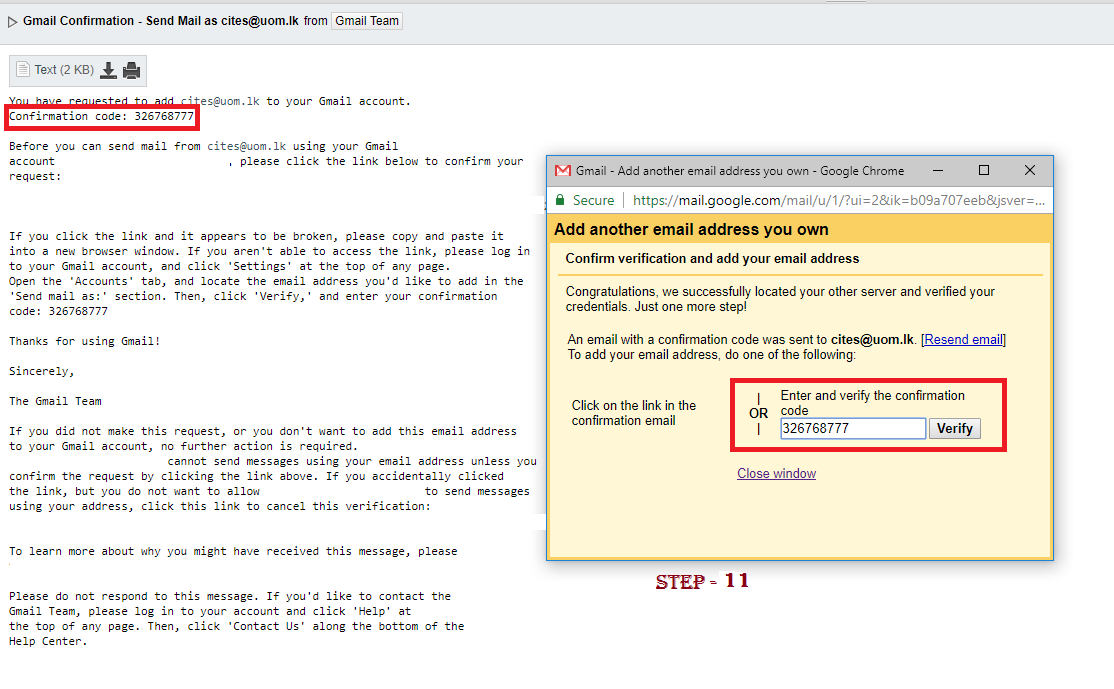This screenshot has height=689, width=1114.
Task: Click the 'Secure' label in address bar
Action: click(593, 200)
